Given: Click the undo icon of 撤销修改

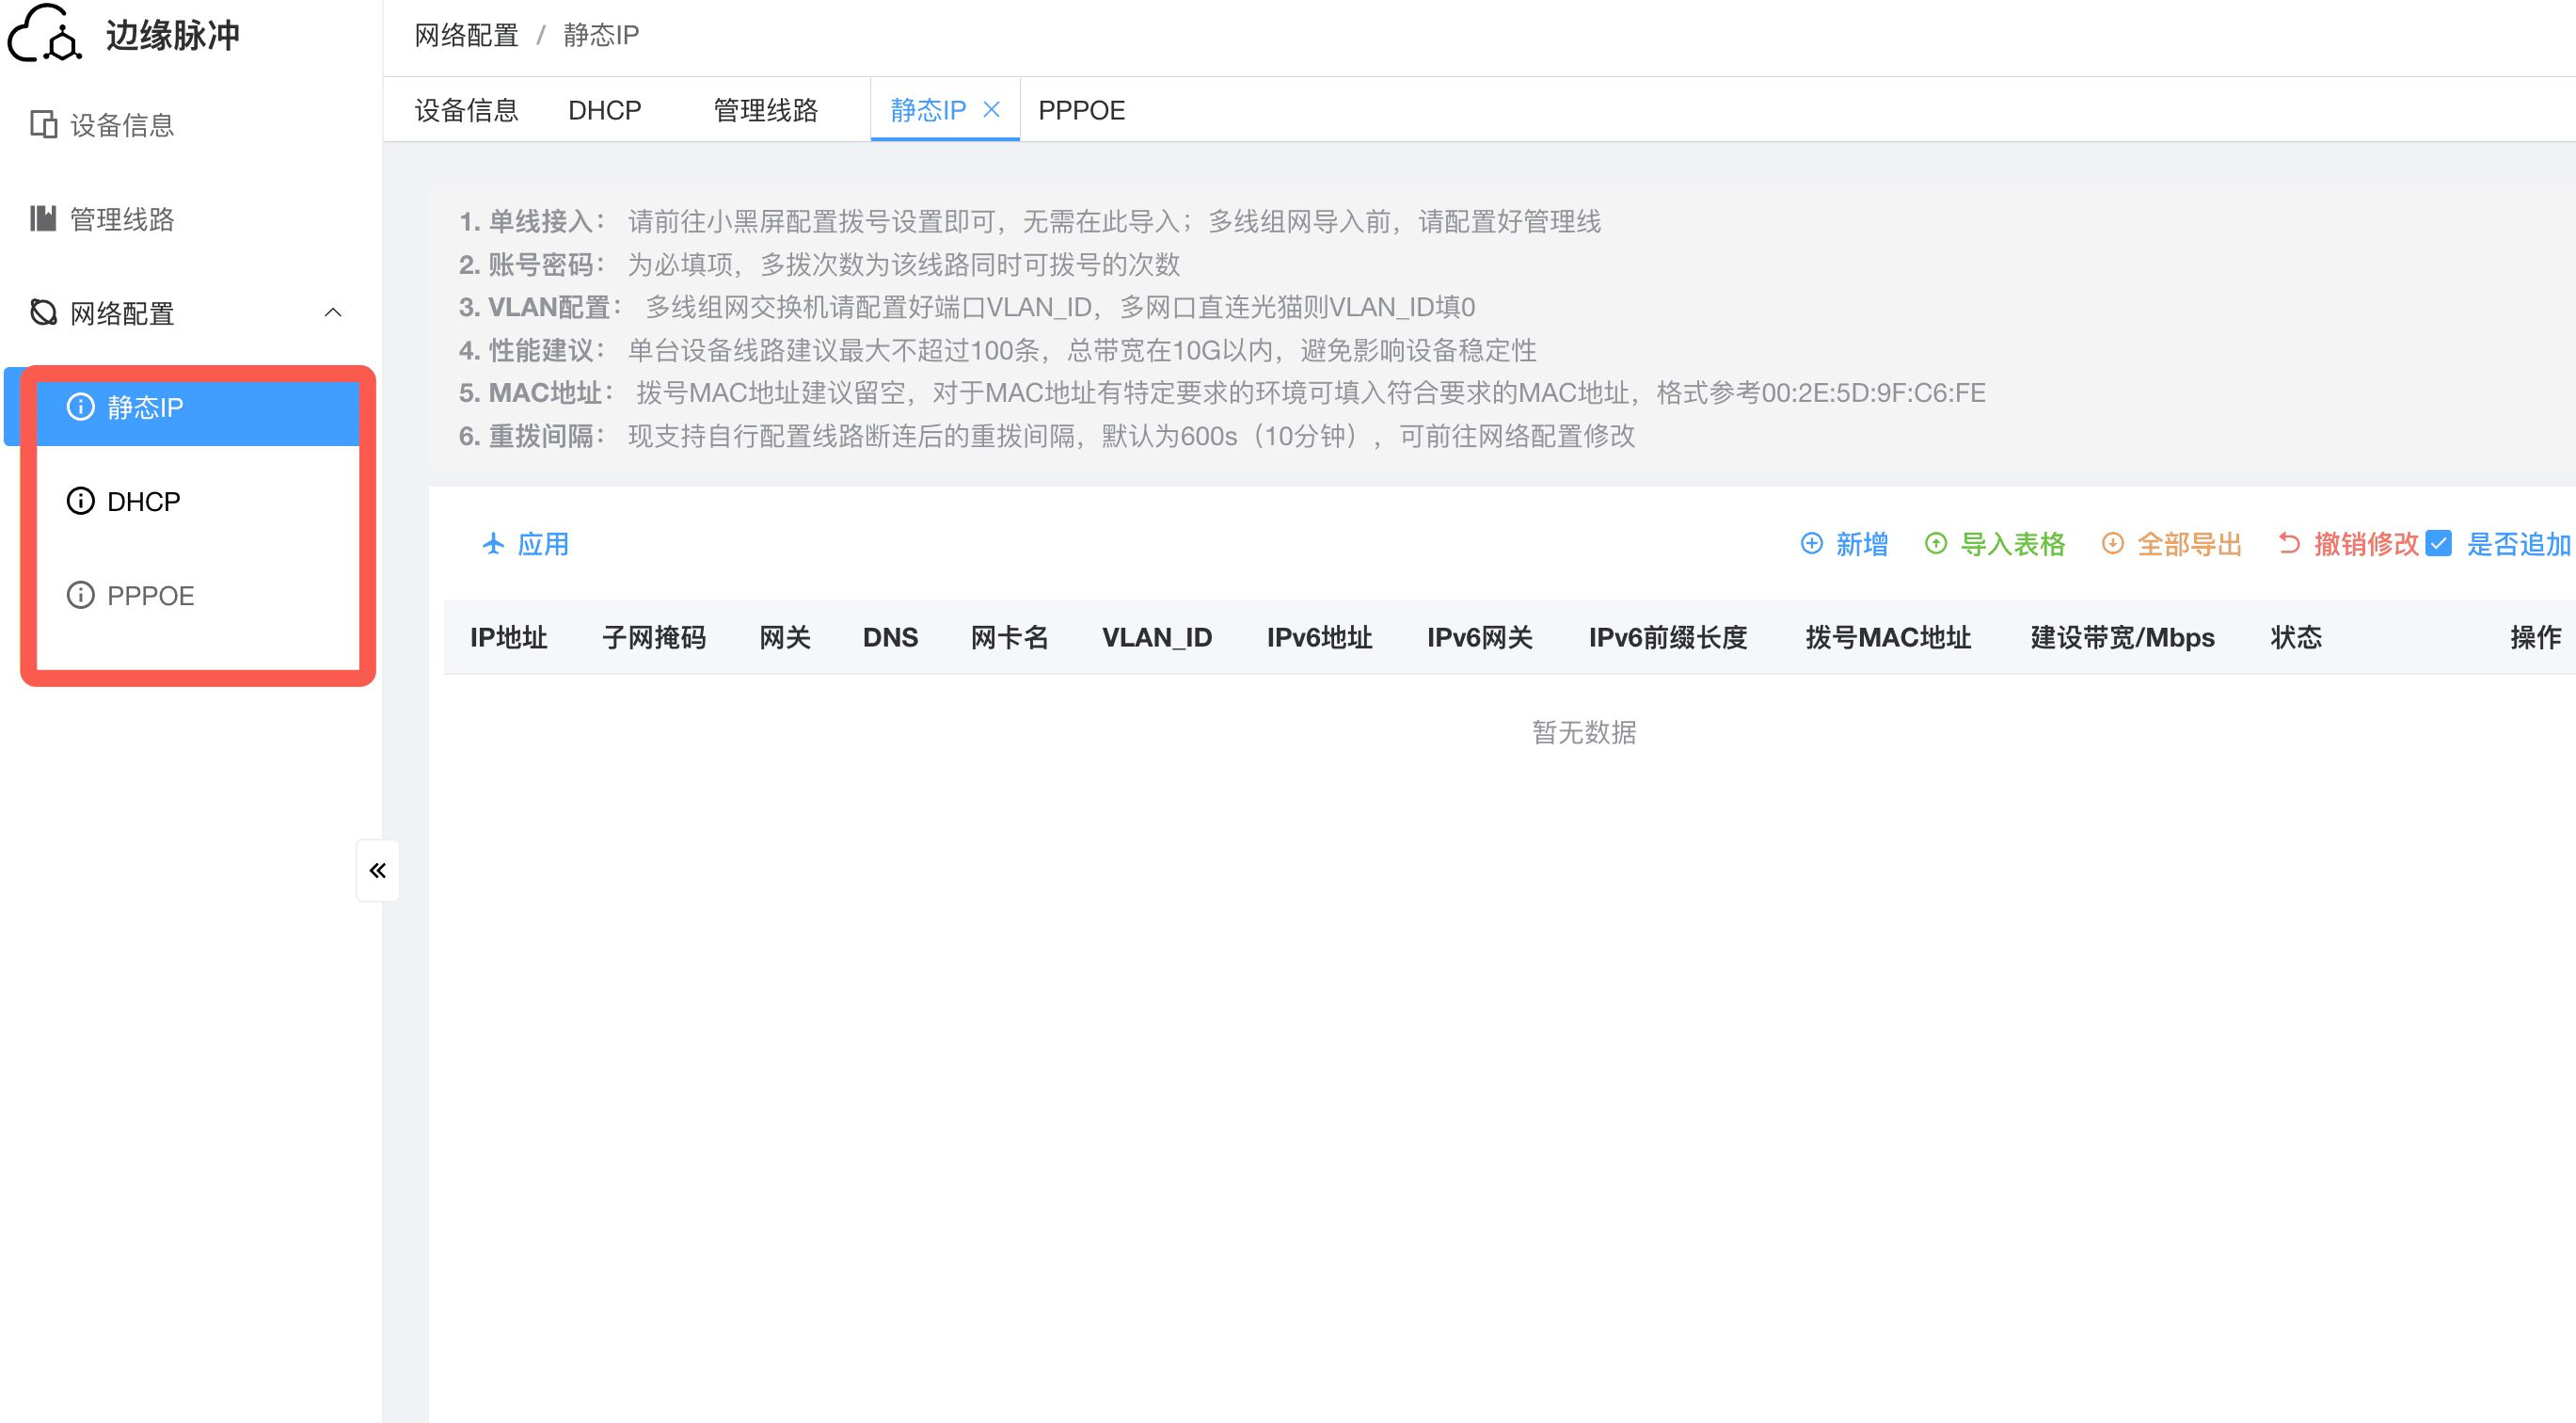Looking at the screenshot, I should coord(2289,543).
